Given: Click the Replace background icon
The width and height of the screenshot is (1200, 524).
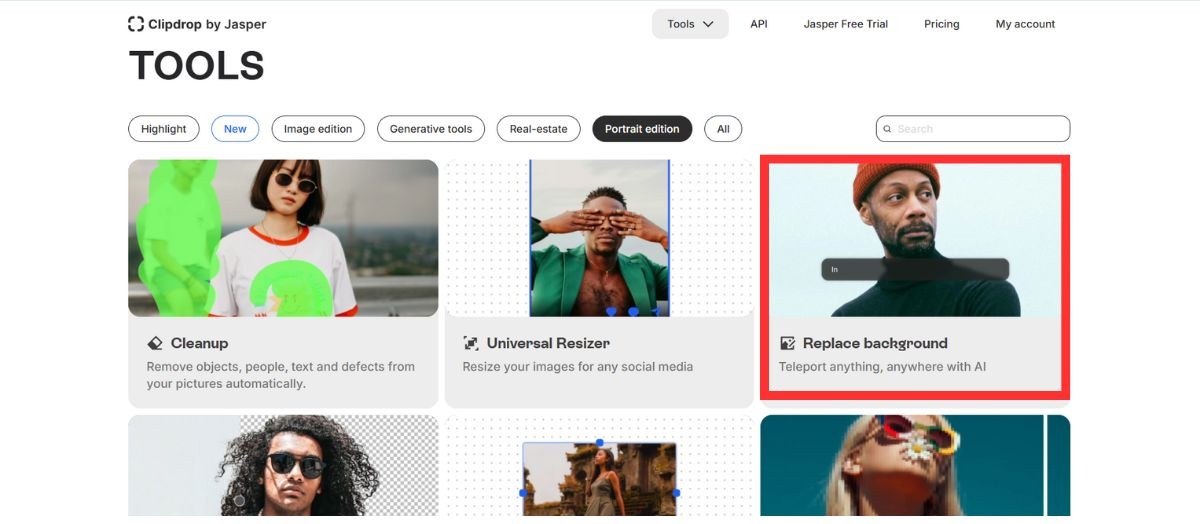Looking at the screenshot, I should pyautogui.click(x=787, y=343).
